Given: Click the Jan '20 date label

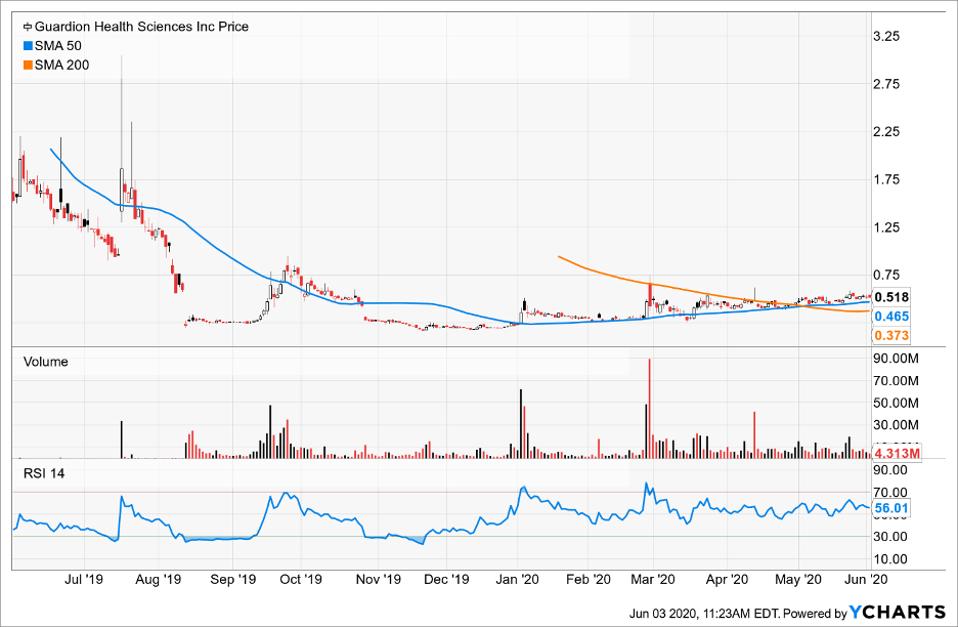Looking at the screenshot, I should tap(517, 579).
